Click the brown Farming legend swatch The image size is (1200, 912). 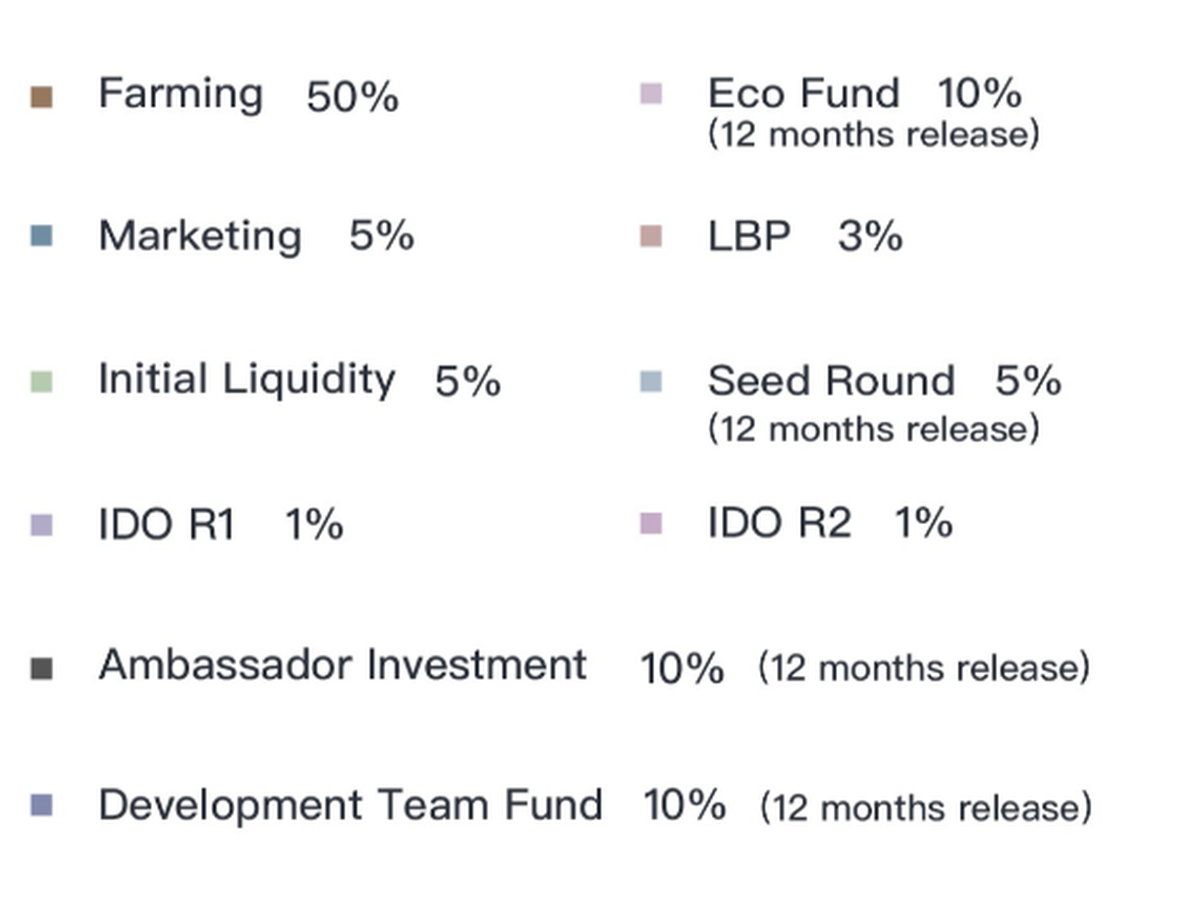(x=41, y=97)
